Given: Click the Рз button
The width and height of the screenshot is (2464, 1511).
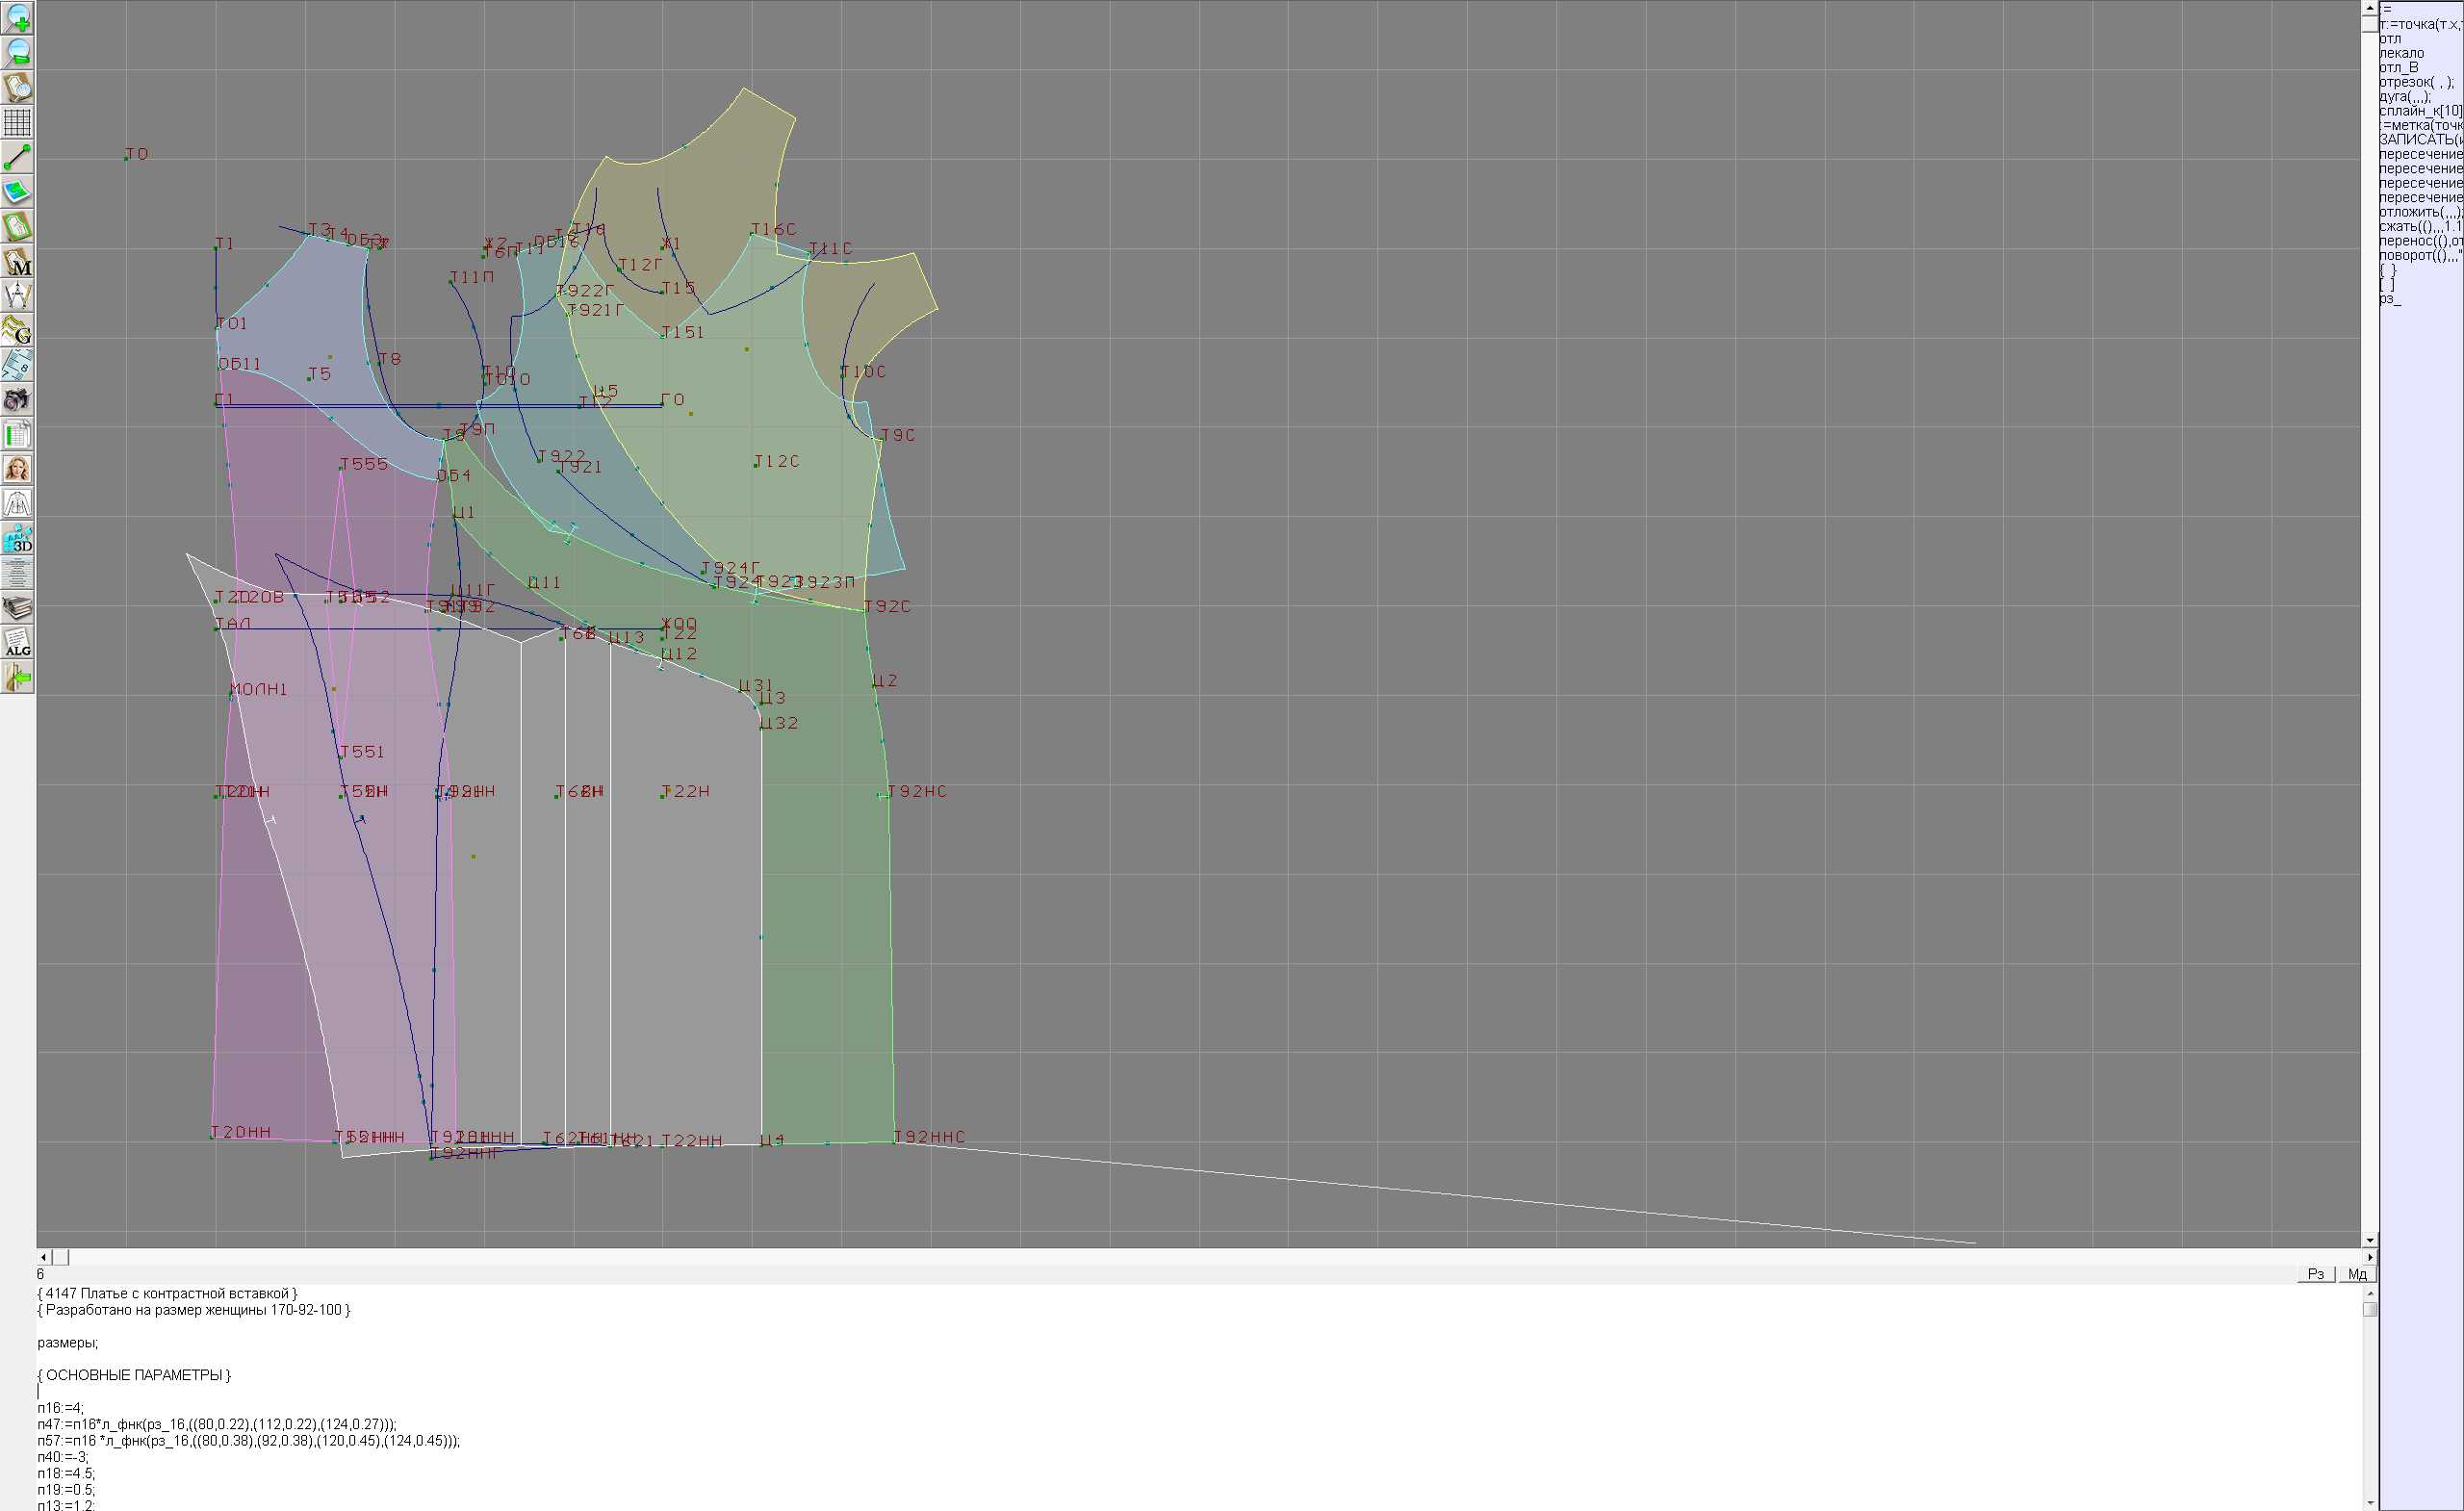Looking at the screenshot, I should click(2316, 1274).
